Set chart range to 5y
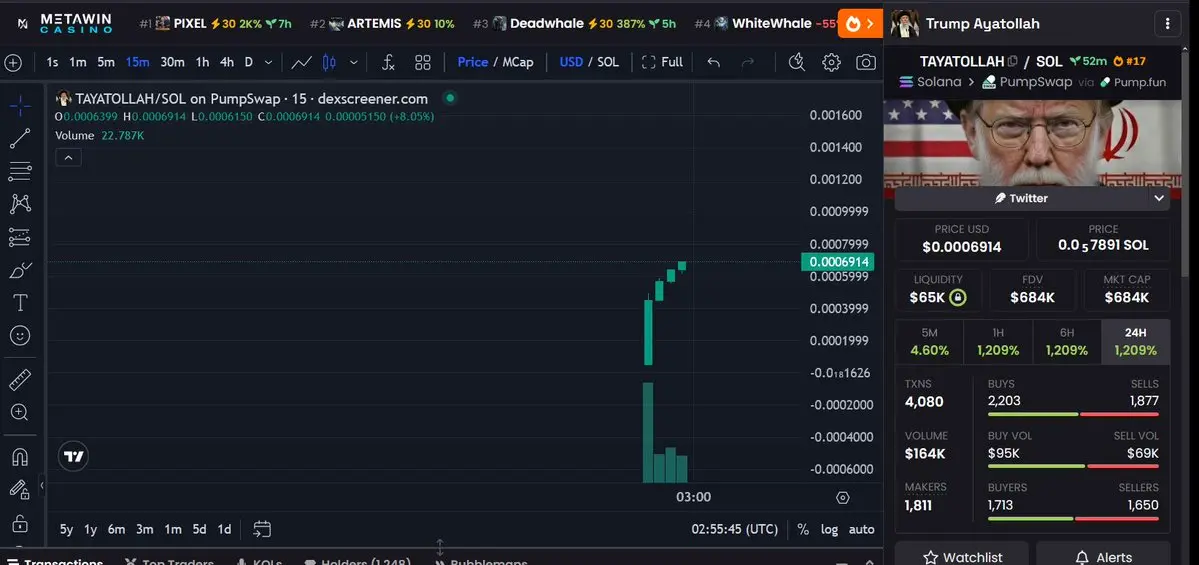 point(67,529)
